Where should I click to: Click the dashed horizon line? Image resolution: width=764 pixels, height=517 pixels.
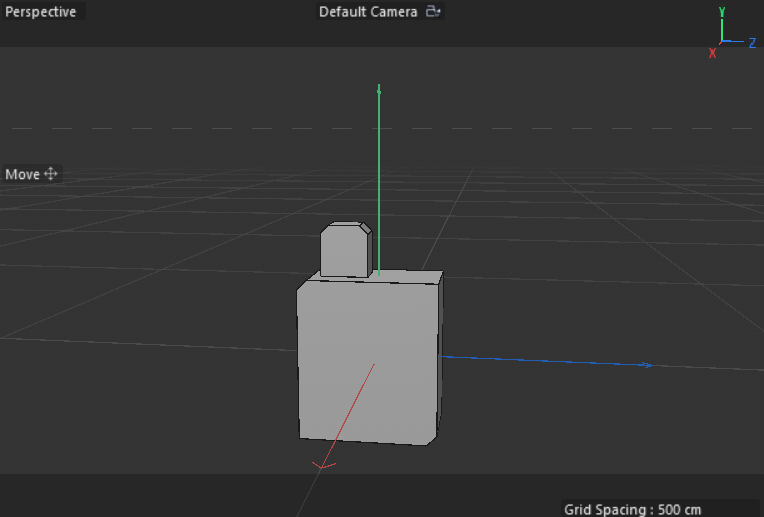200,128
